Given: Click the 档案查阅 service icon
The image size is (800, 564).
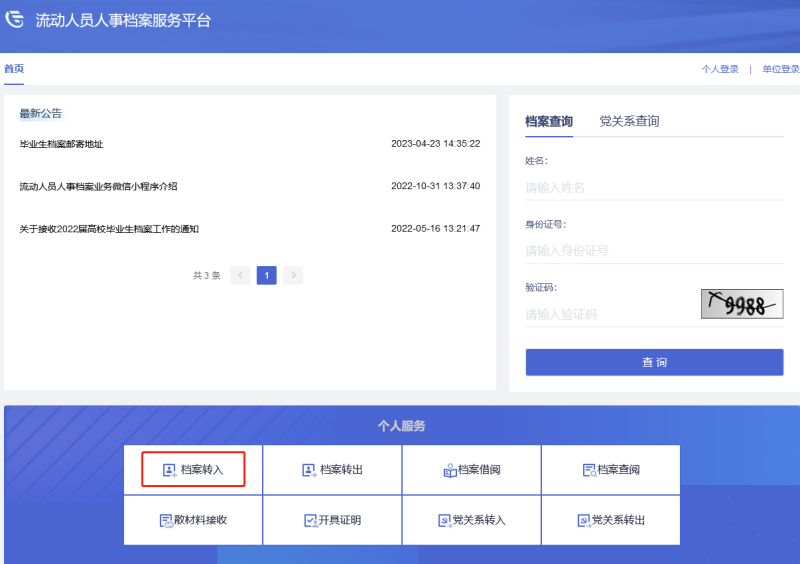Looking at the screenshot, I should point(589,470).
